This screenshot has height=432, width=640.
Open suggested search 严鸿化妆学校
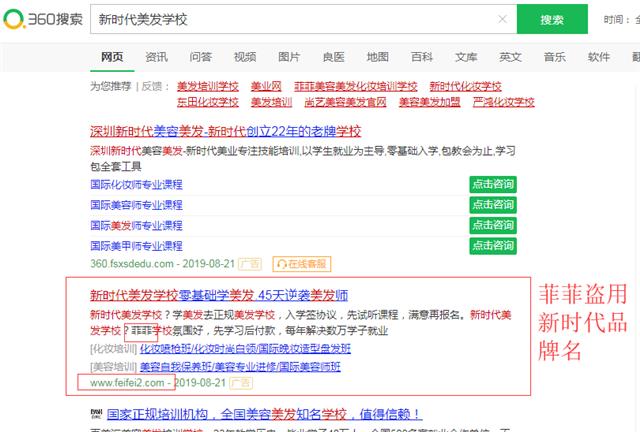pyautogui.click(x=503, y=102)
